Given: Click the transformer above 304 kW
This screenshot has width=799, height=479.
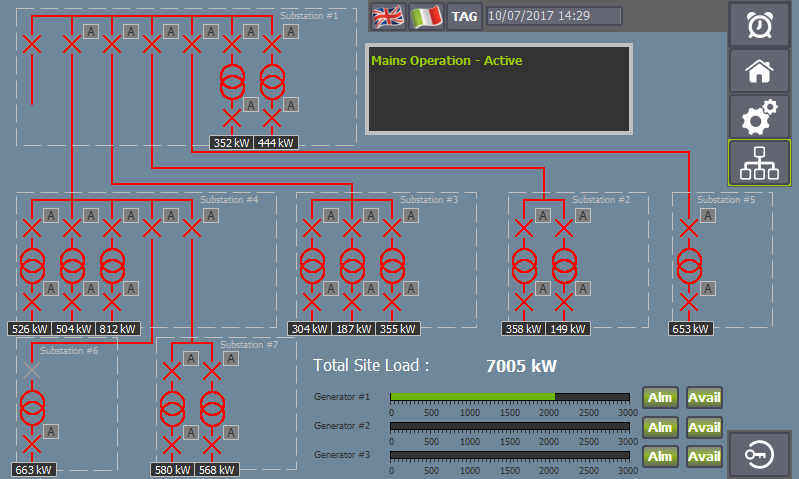Looking at the screenshot, I should 312,265.
